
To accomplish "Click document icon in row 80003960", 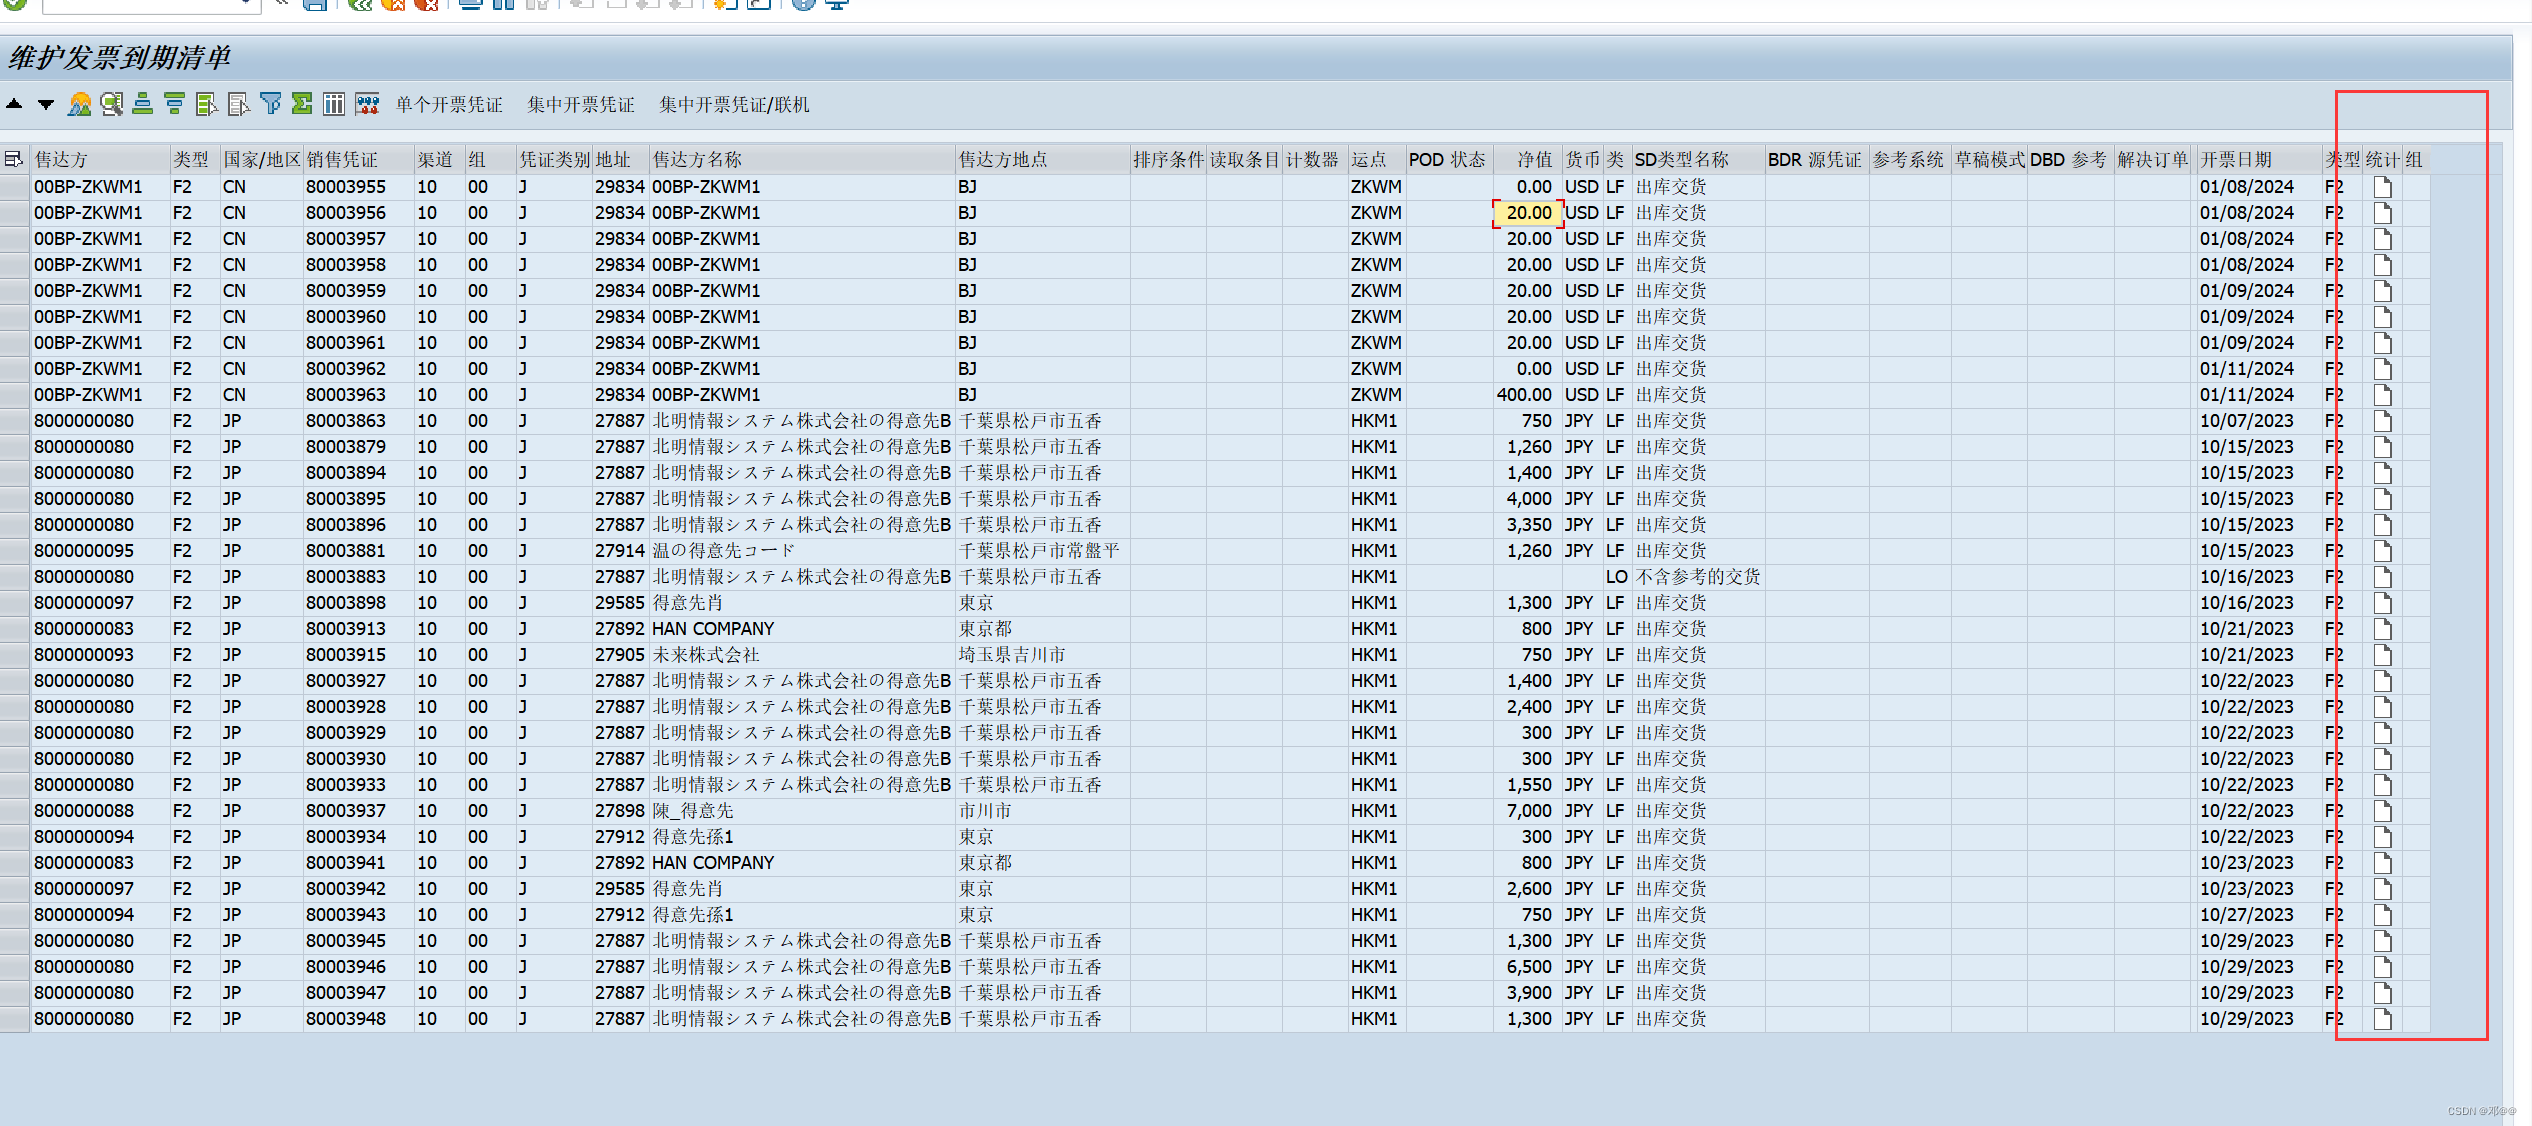I will [2383, 317].
